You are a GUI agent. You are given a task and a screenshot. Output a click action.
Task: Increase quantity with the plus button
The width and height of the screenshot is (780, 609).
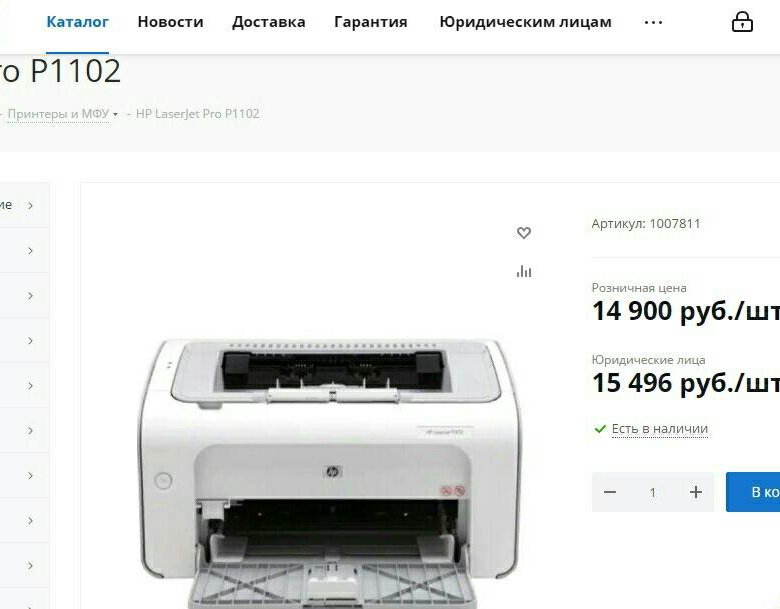coord(696,492)
